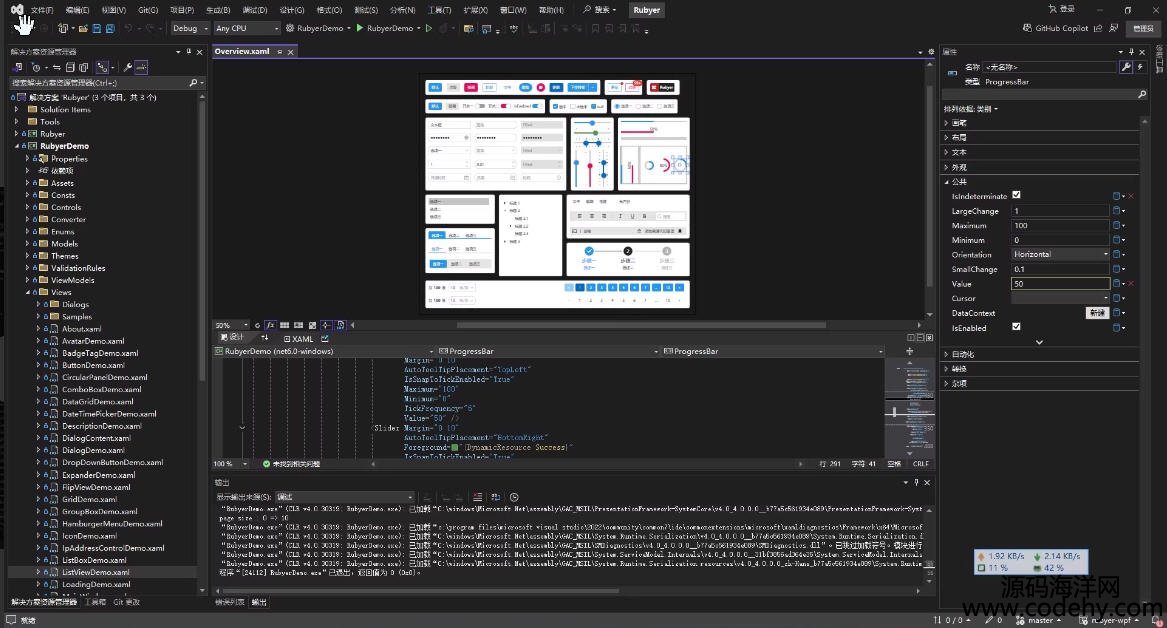Click swap panes arrows icon beside Design tab
Screen dimensions: 1167x628
(x=264, y=338)
